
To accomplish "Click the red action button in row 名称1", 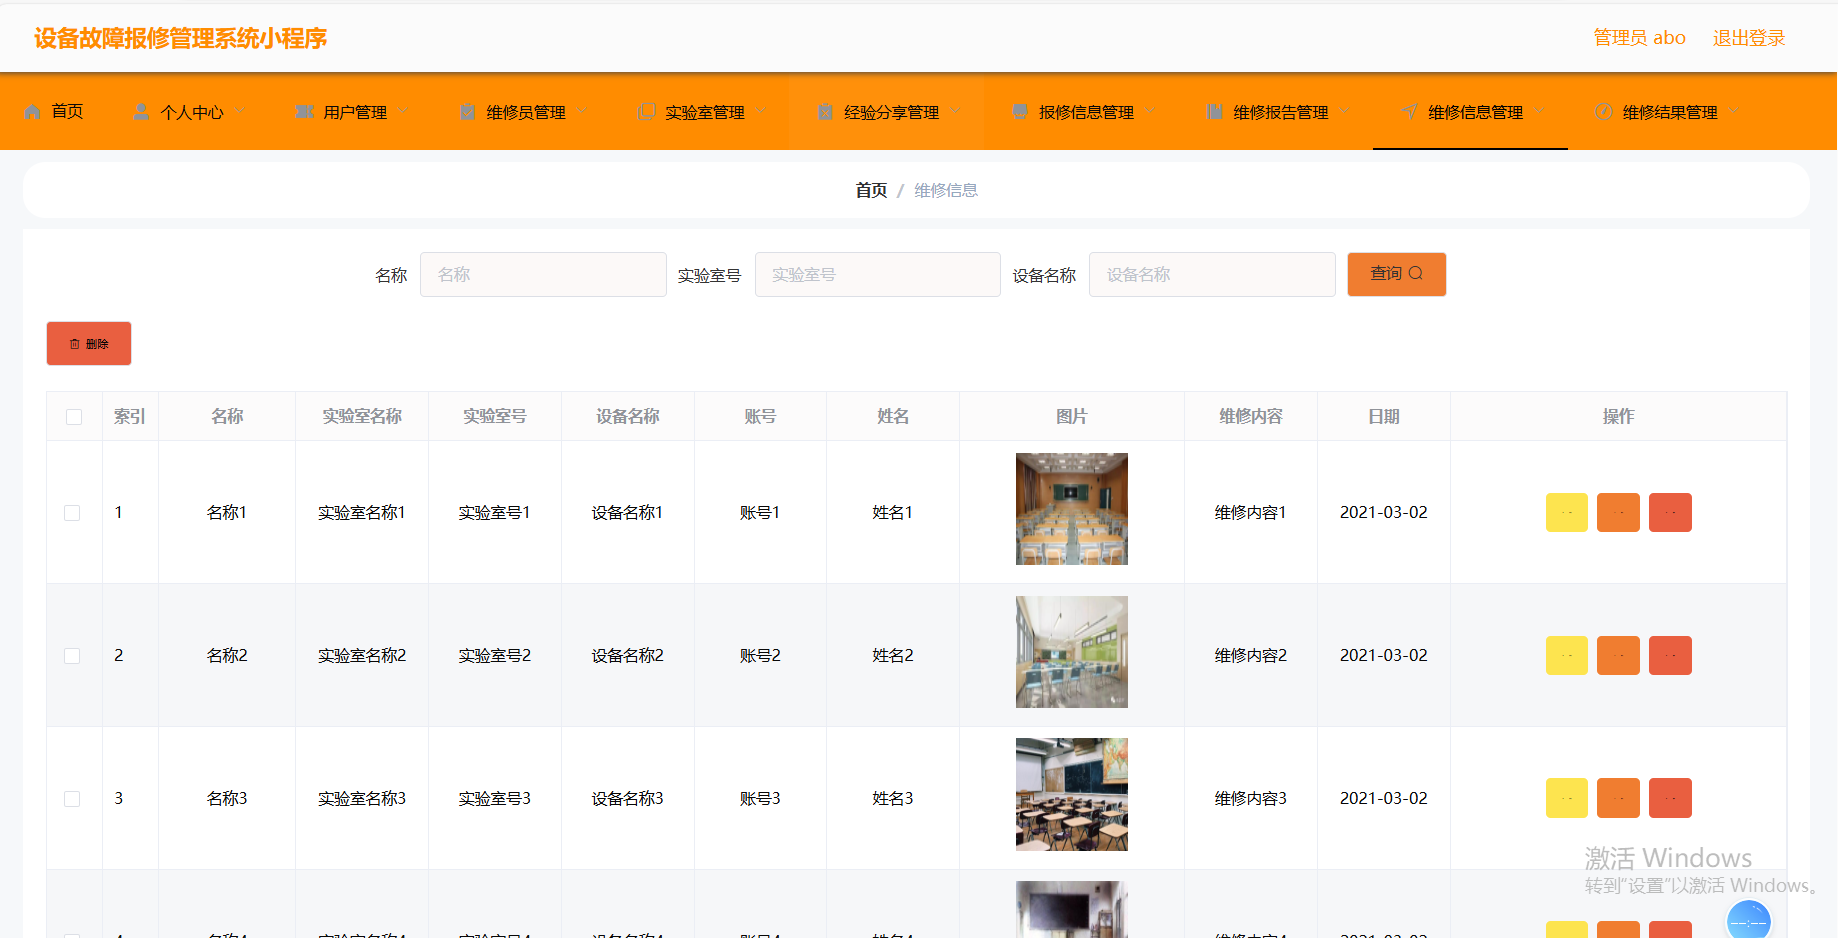I will 1670,512.
